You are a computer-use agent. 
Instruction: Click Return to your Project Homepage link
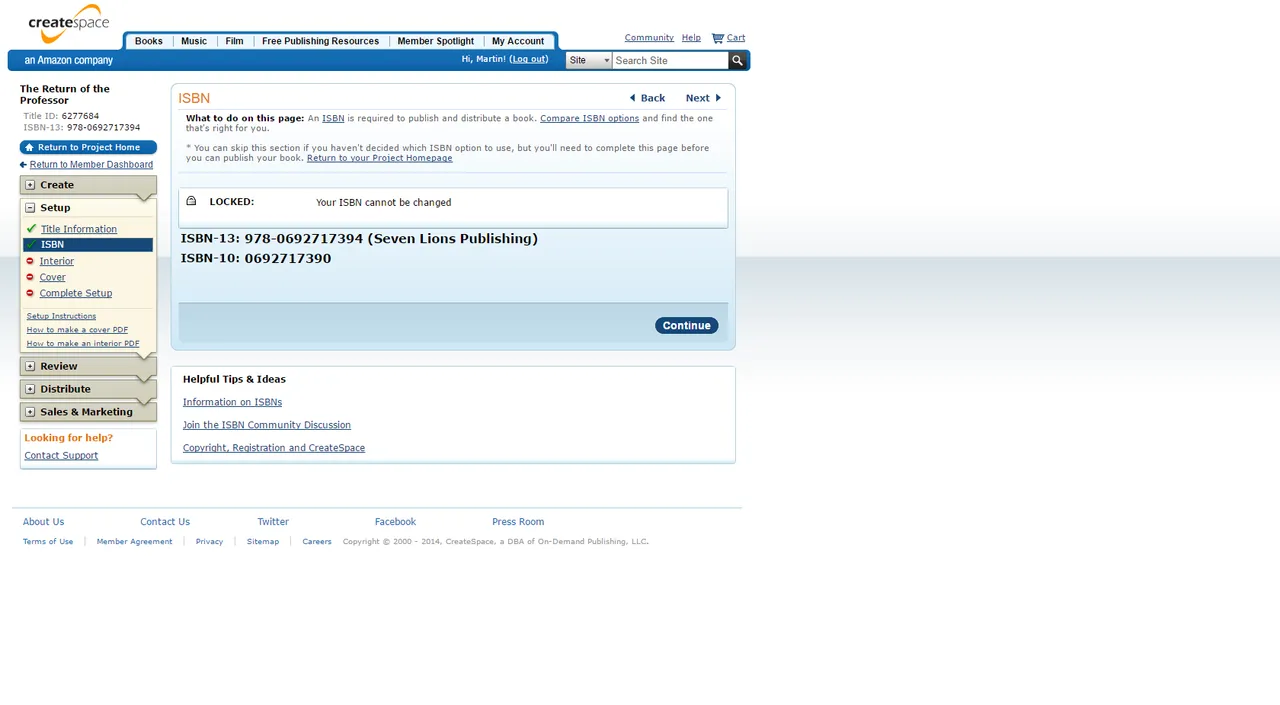click(379, 158)
